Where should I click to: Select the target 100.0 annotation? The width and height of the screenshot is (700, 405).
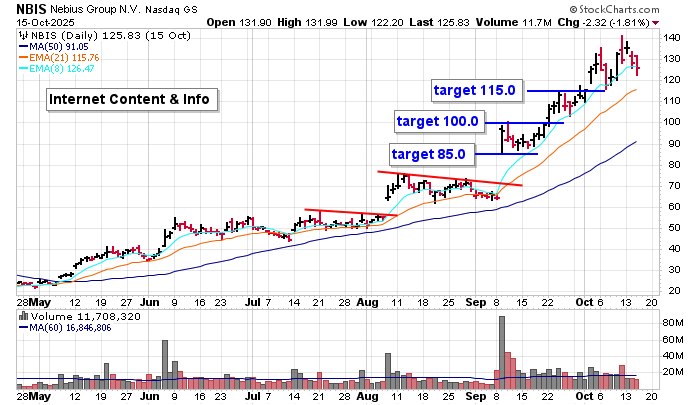[438, 122]
